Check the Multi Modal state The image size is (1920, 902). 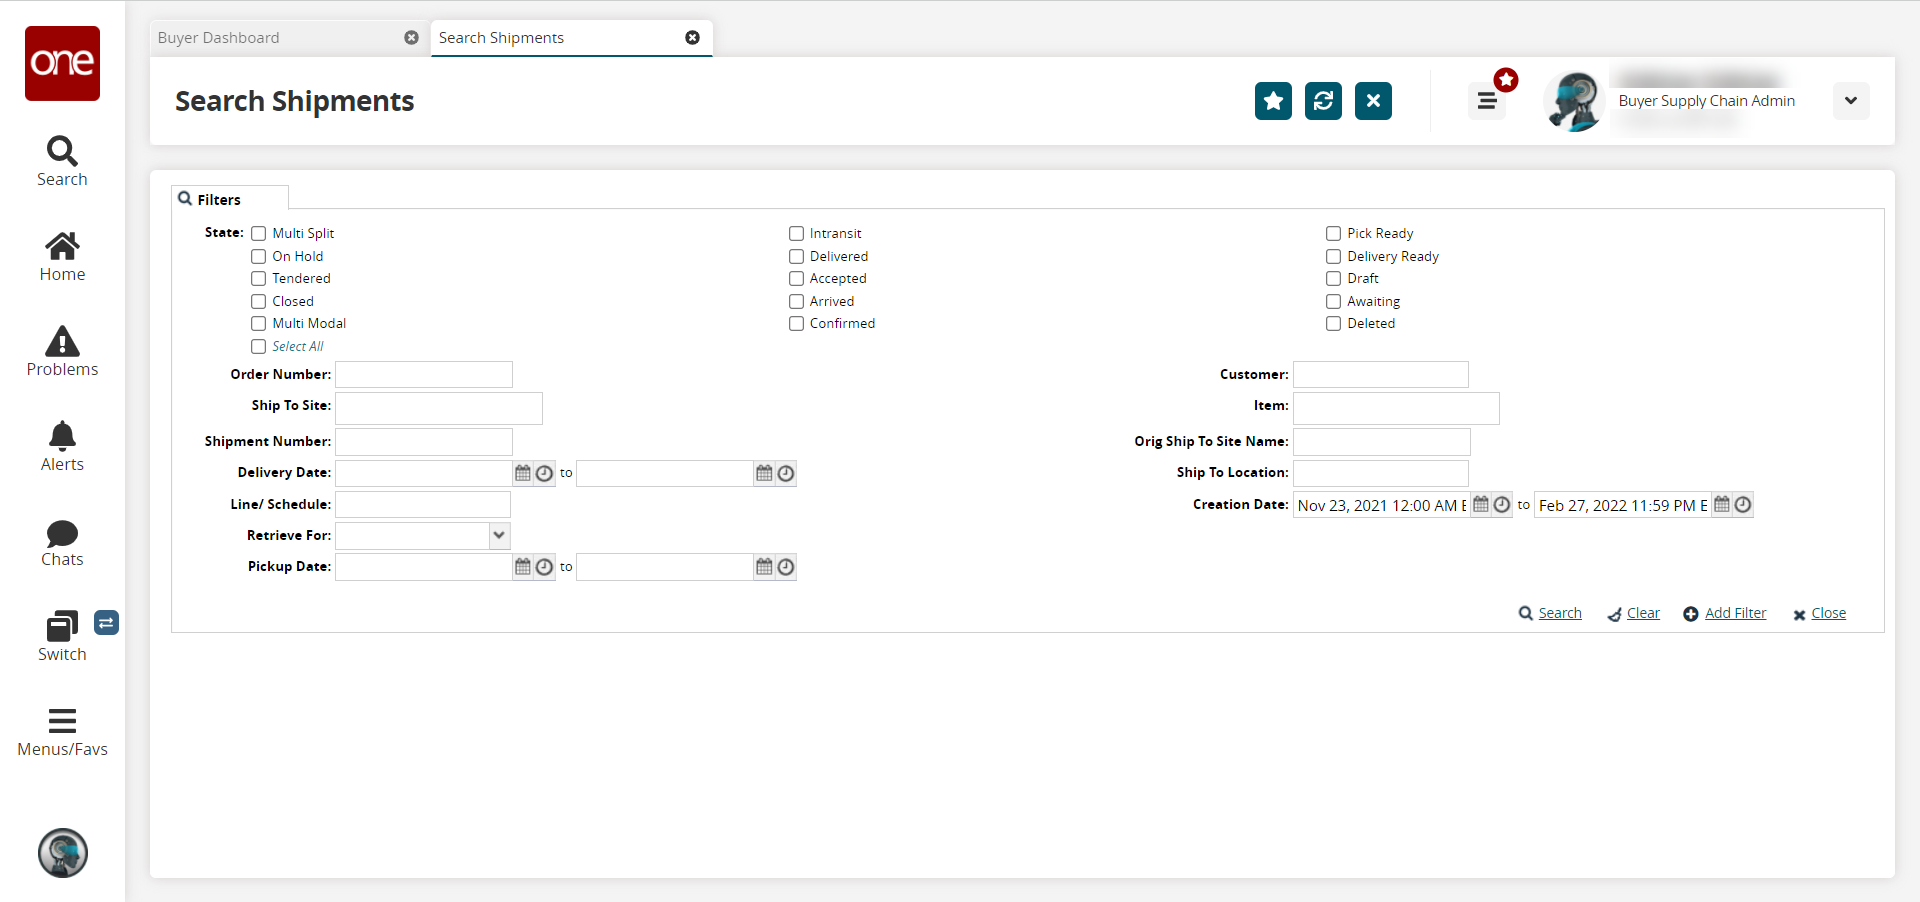tap(259, 324)
